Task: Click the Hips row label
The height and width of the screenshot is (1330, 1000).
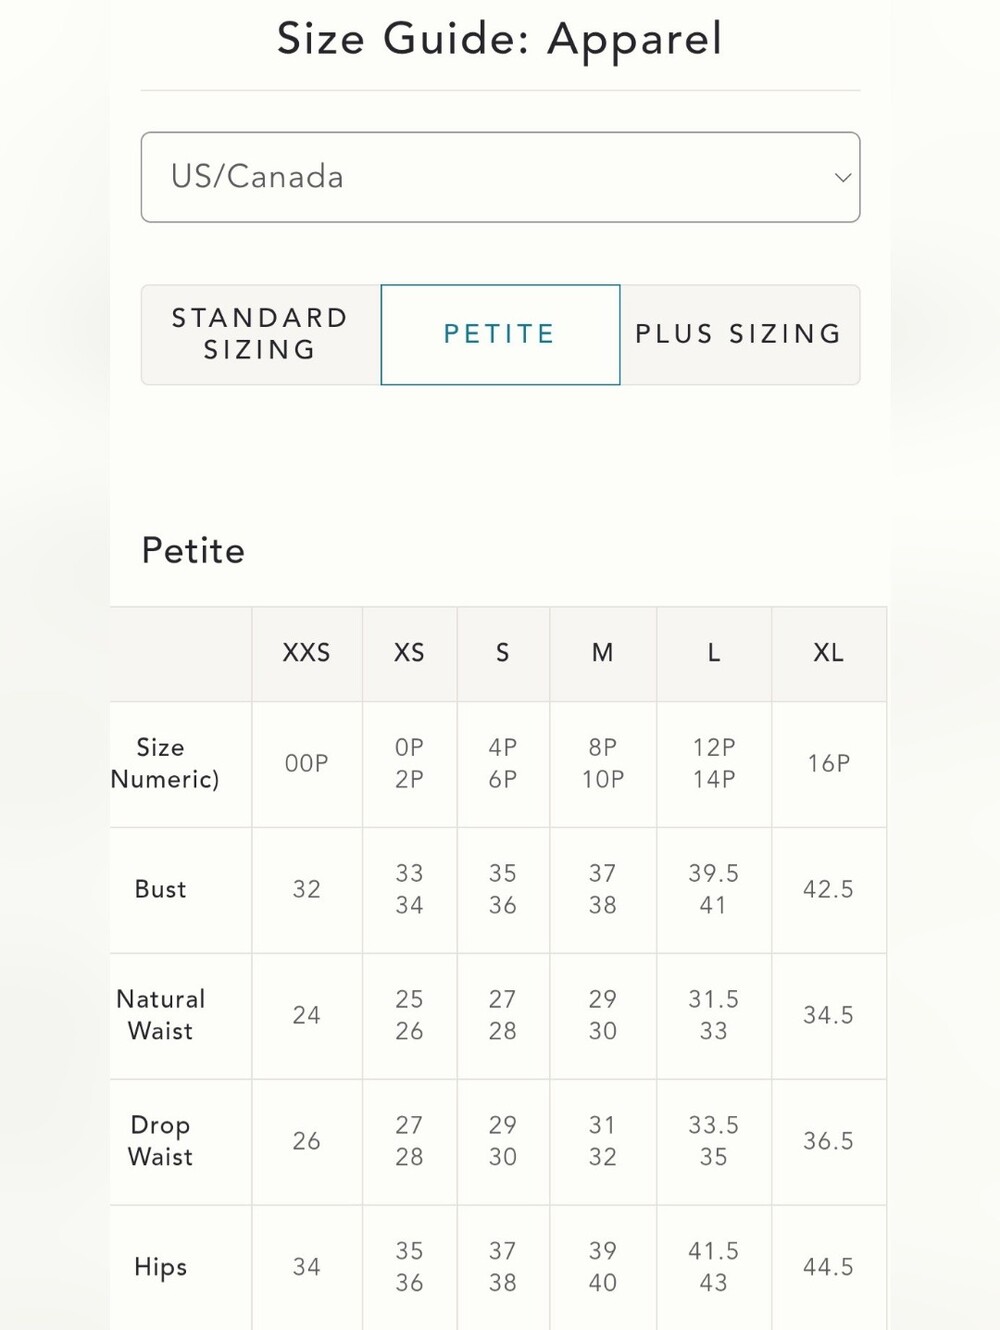Action: (x=160, y=1267)
